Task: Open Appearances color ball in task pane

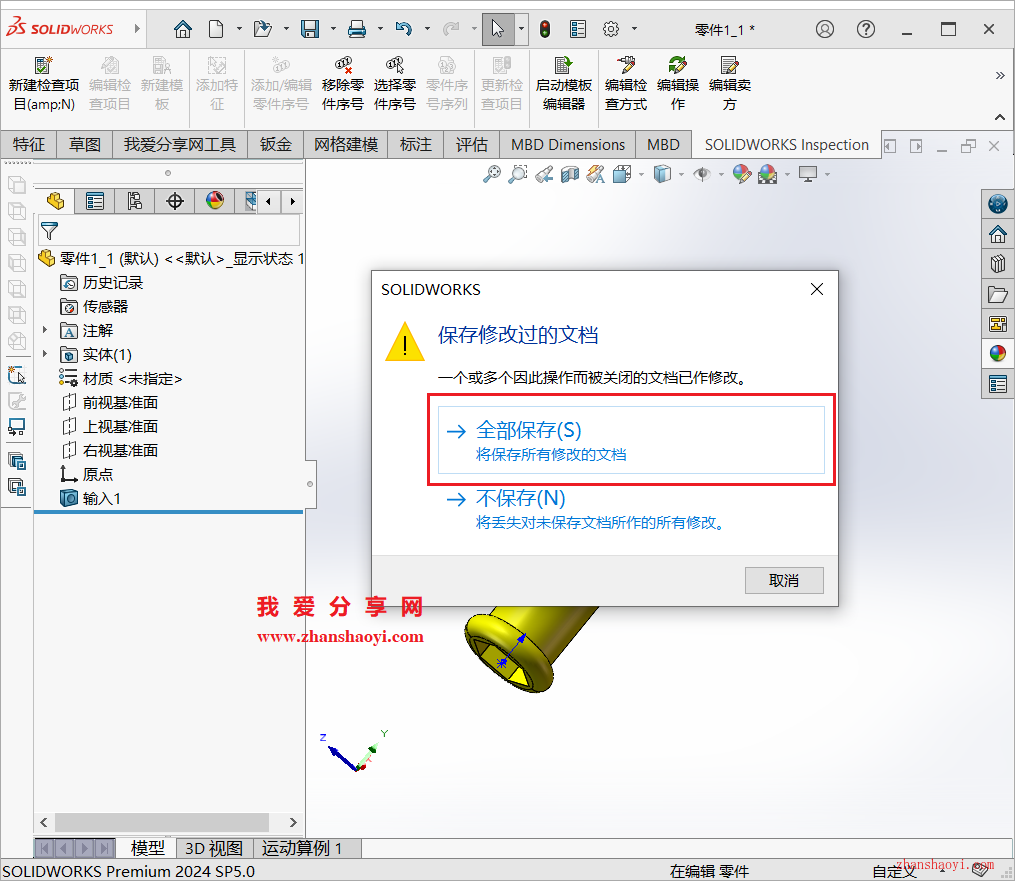Action: pyautogui.click(x=998, y=353)
